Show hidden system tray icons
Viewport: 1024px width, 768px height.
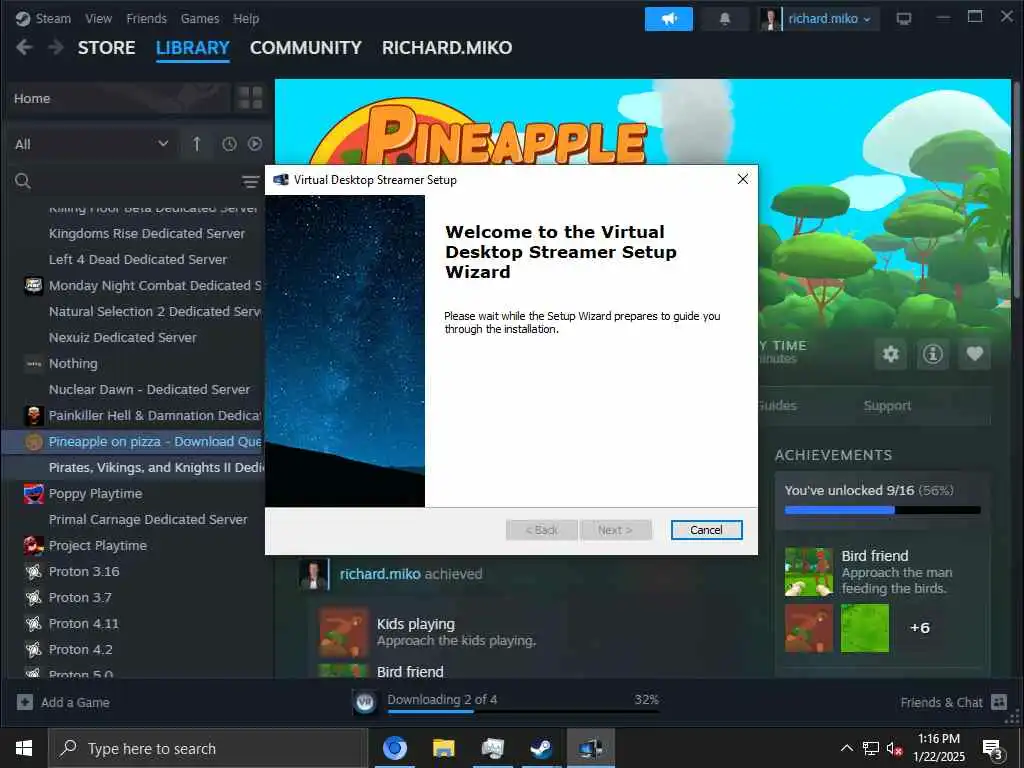coord(846,748)
